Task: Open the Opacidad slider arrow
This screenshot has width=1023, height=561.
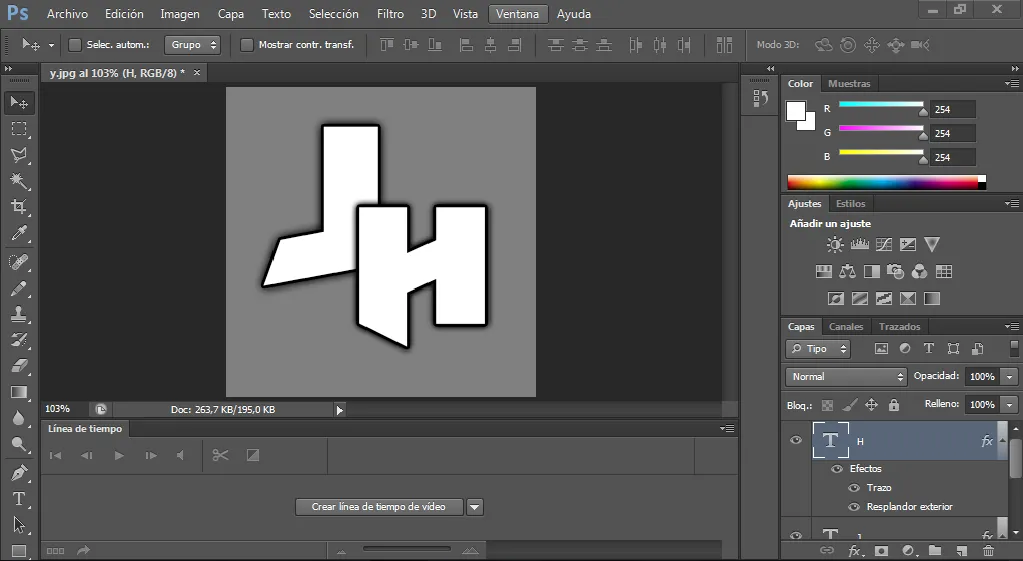Action: point(1010,376)
